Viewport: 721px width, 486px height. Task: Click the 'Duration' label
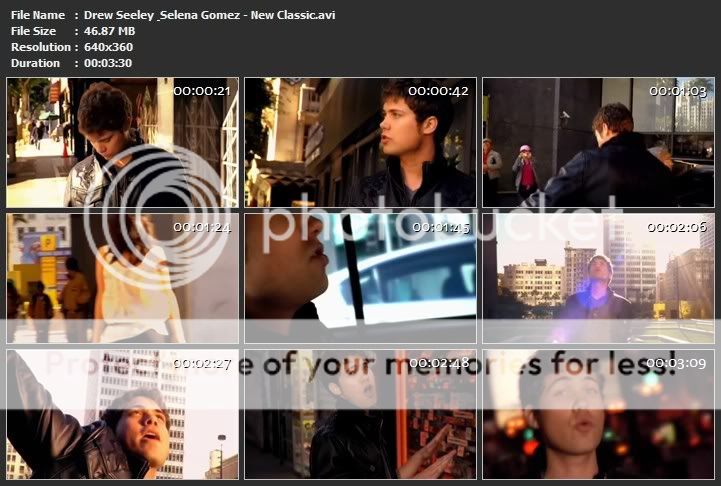click(x=35, y=63)
